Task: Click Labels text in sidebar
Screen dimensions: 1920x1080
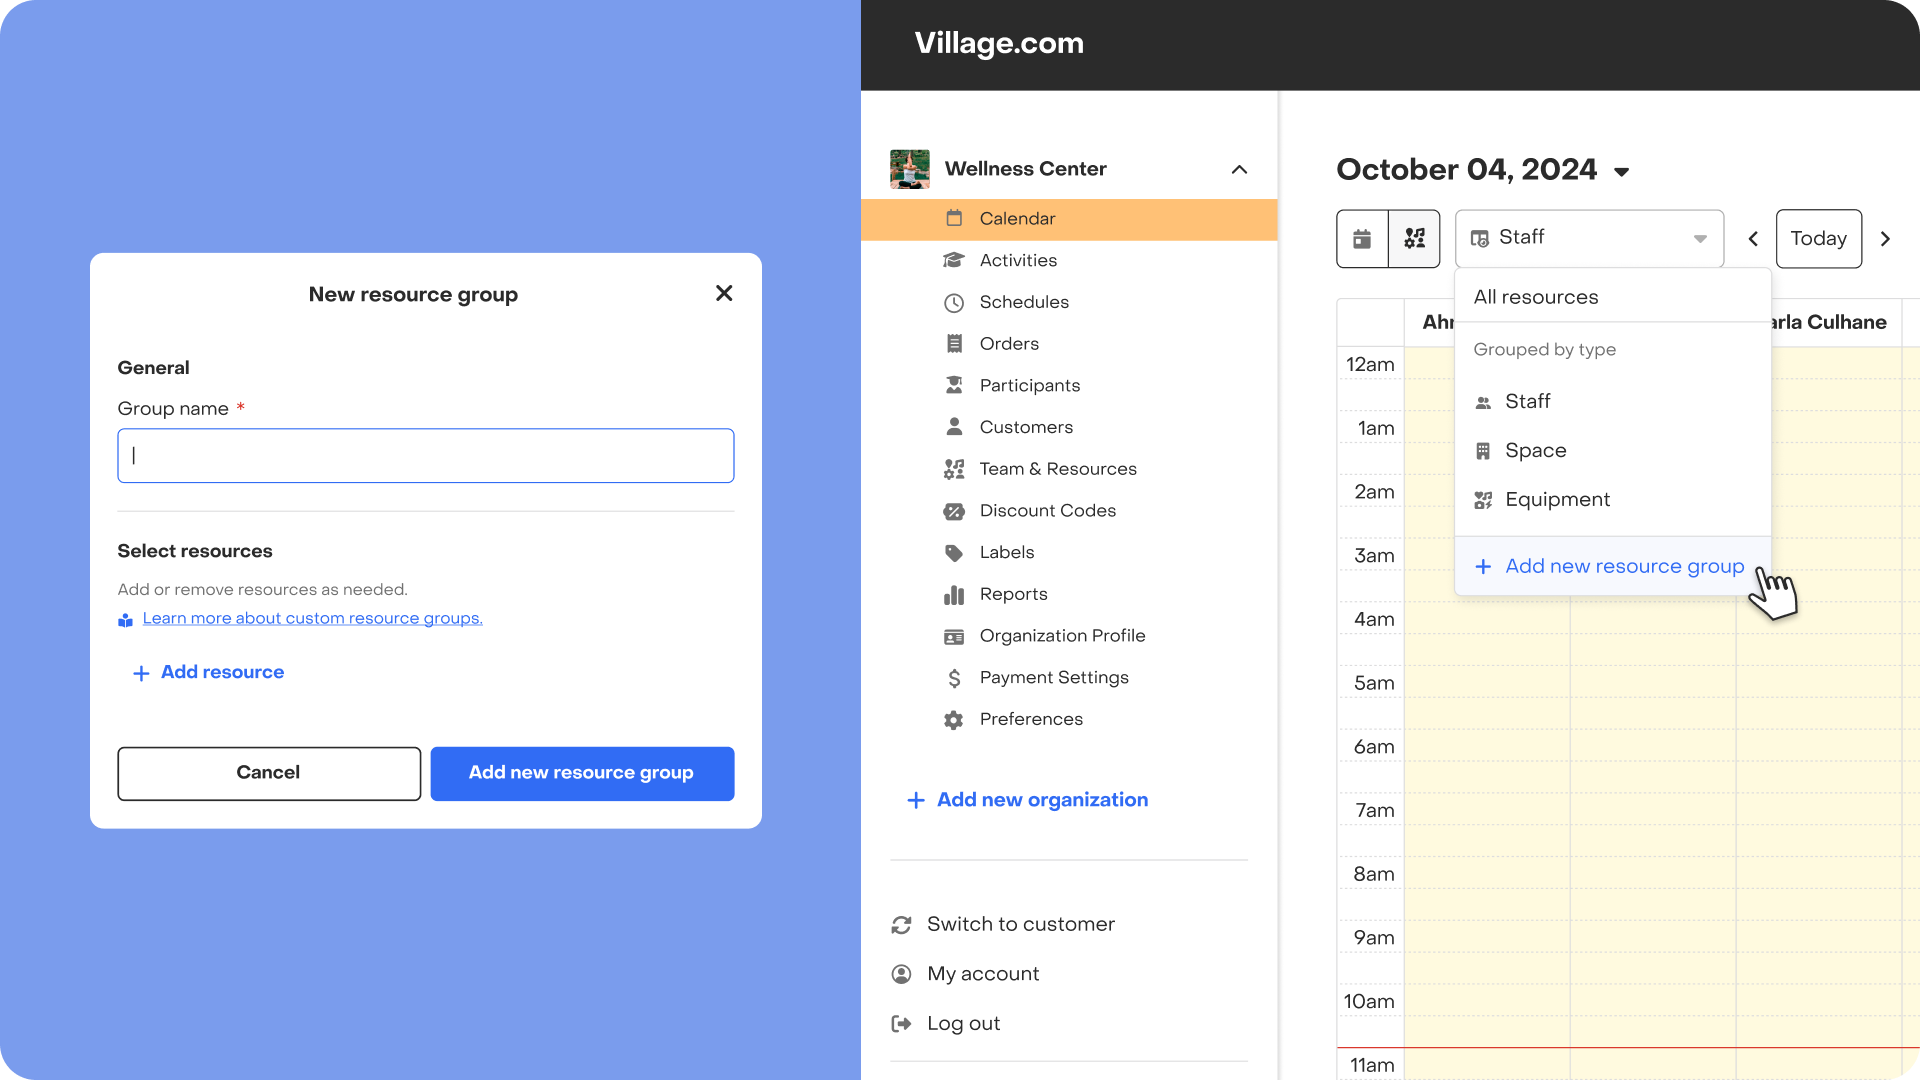Action: pyautogui.click(x=1007, y=553)
